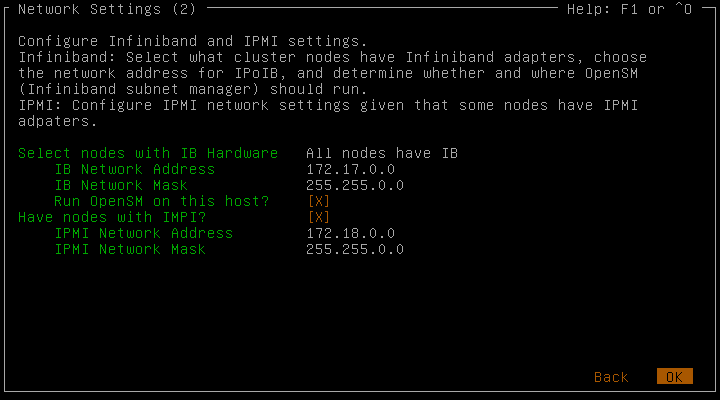The width and height of the screenshot is (720, 400).
Task: Uncheck the [X] box for IMPI nodes
Action: point(319,217)
